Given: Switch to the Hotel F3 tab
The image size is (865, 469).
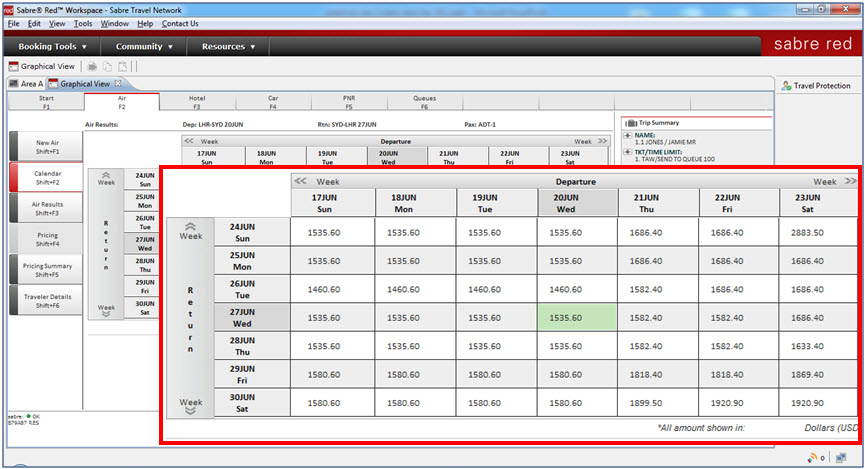Looking at the screenshot, I should (197, 102).
